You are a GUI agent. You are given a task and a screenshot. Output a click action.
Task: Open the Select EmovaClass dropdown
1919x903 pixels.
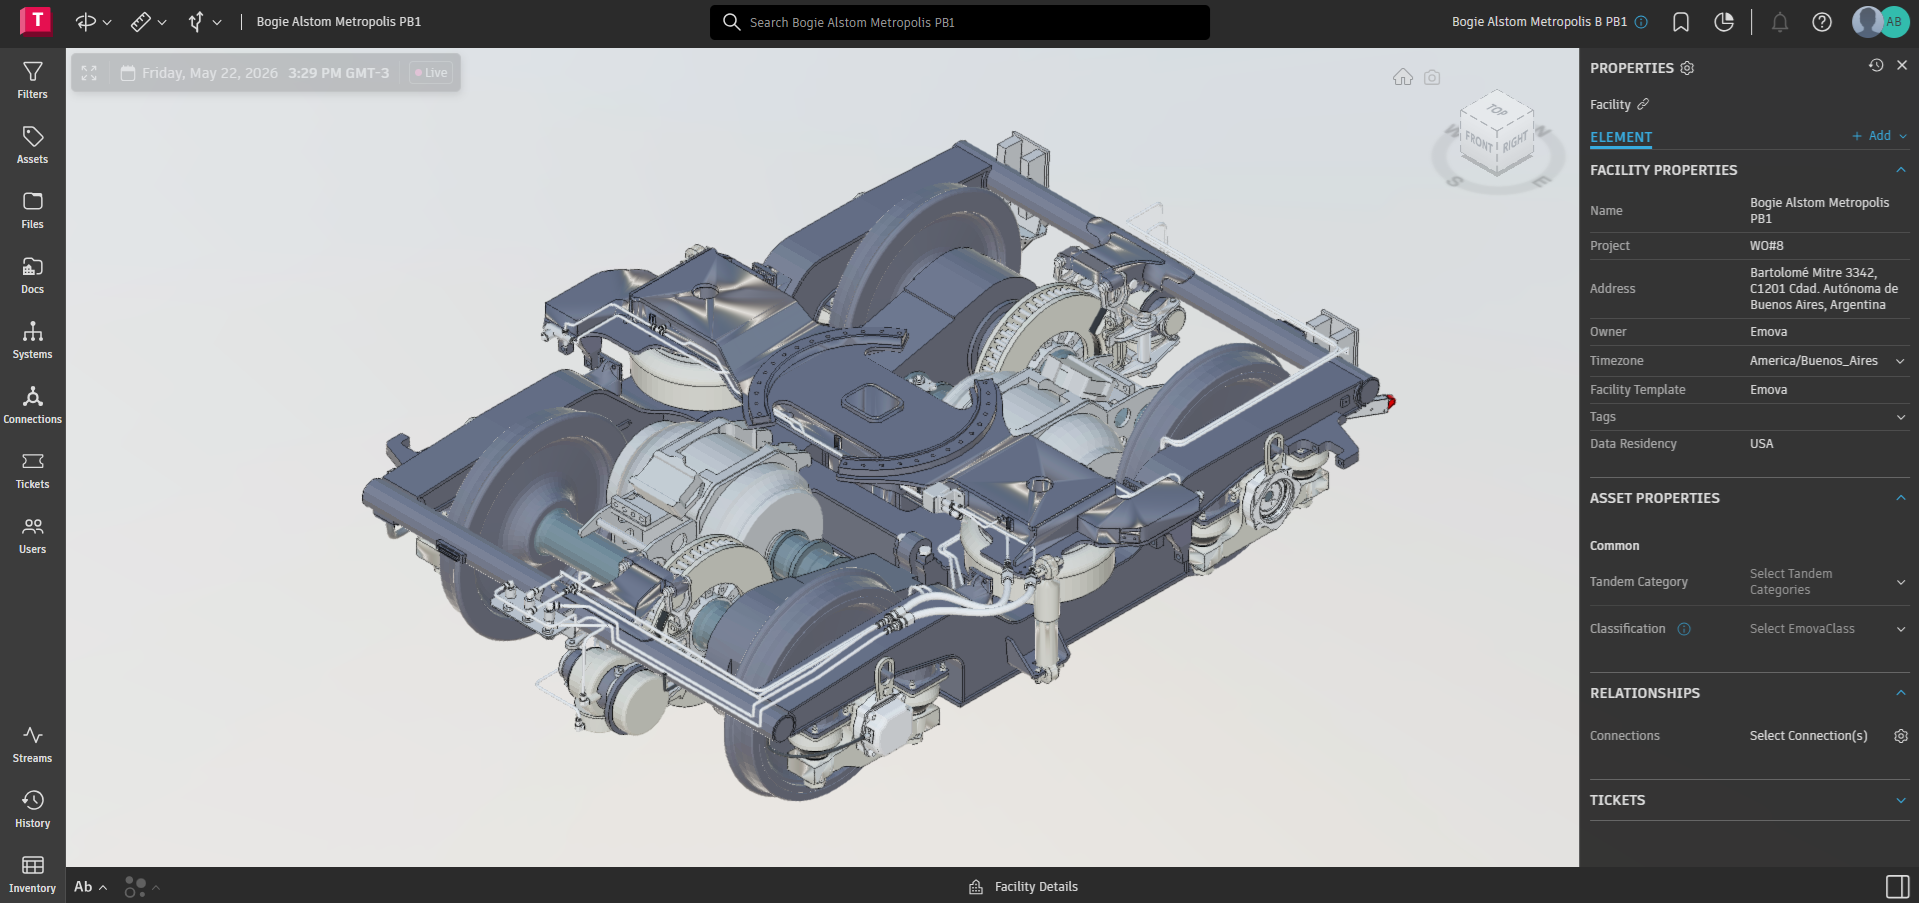[1828, 629]
